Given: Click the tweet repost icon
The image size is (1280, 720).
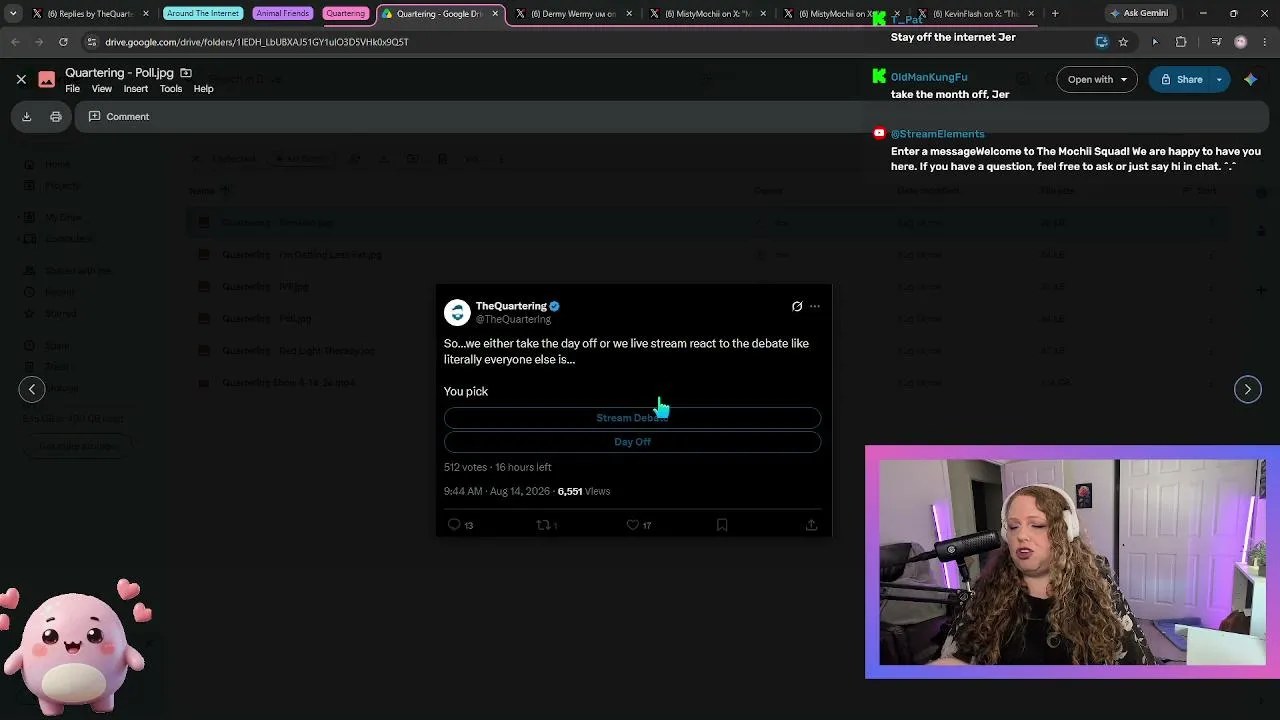Looking at the screenshot, I should click(543, 525).
